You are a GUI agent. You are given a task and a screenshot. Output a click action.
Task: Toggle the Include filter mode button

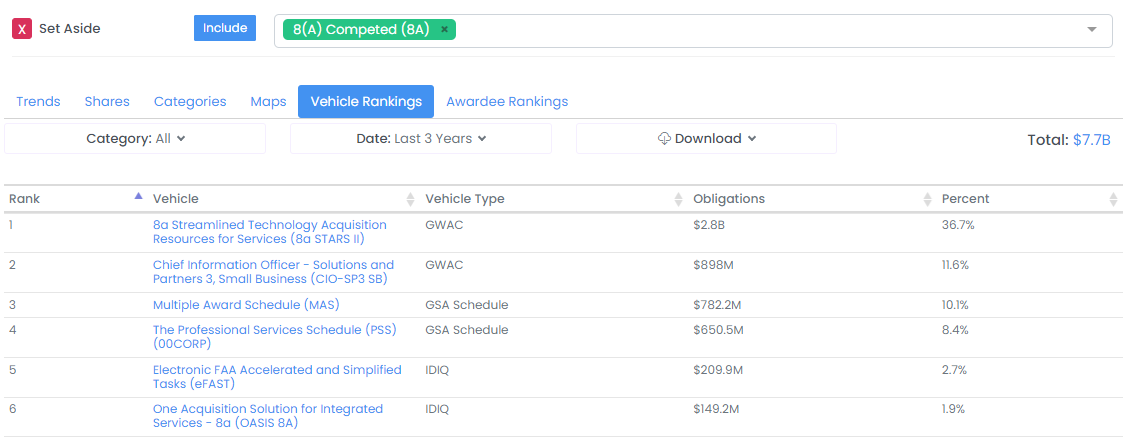pos(225,28)
